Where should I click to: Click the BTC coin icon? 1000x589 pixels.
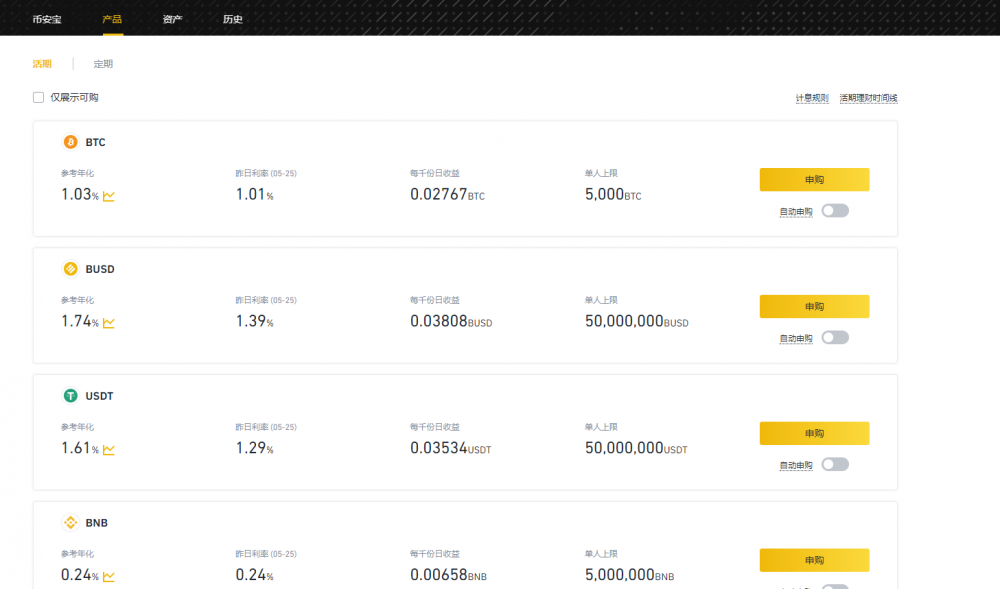70,142
